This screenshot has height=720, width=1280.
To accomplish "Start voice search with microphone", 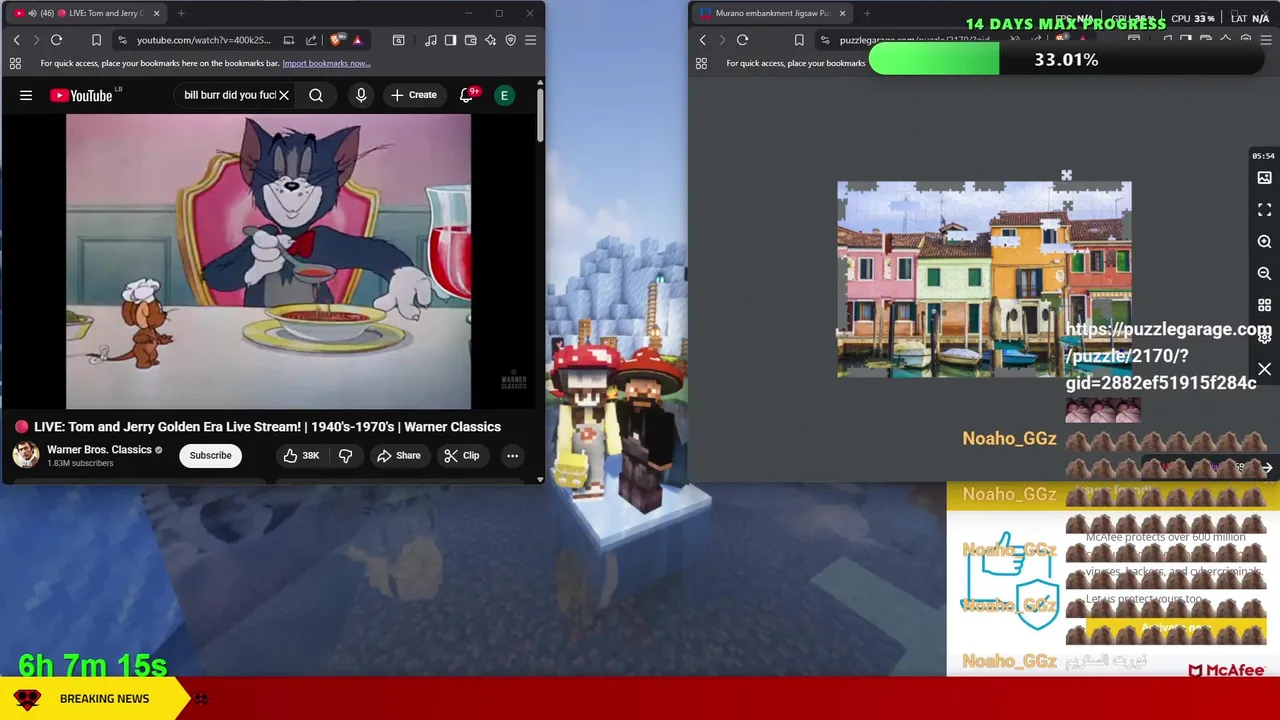I will (x=361, y=95).
